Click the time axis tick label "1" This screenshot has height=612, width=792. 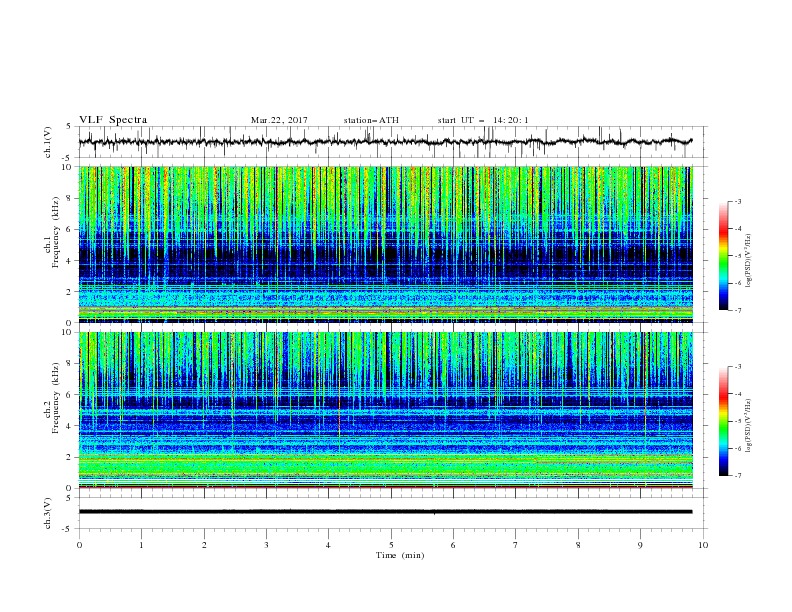(x=141, y=545)
